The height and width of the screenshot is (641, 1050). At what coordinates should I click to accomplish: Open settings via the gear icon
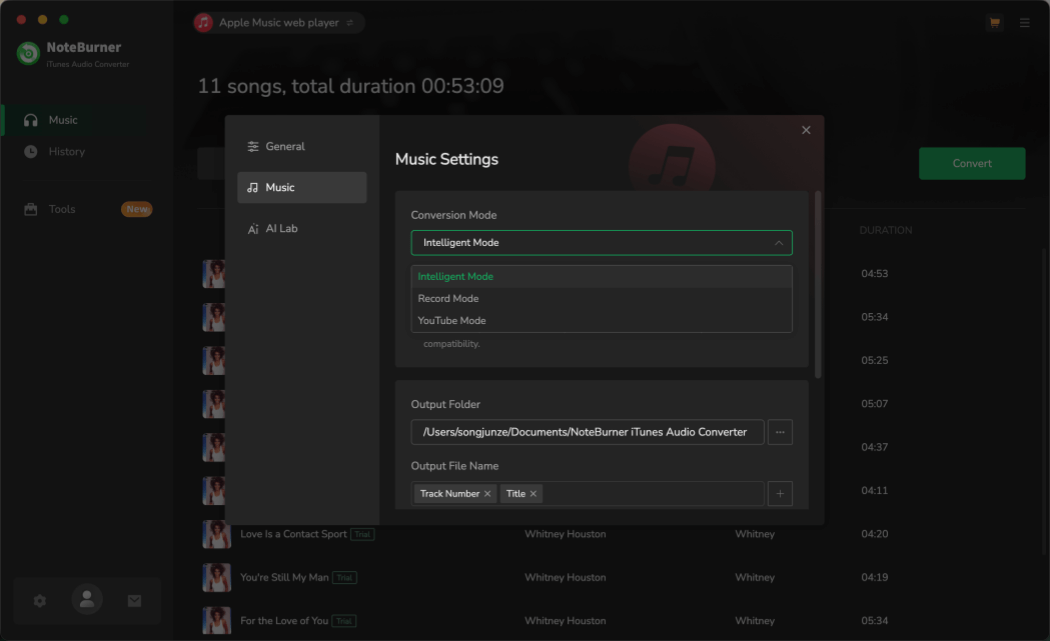point(39,601)
